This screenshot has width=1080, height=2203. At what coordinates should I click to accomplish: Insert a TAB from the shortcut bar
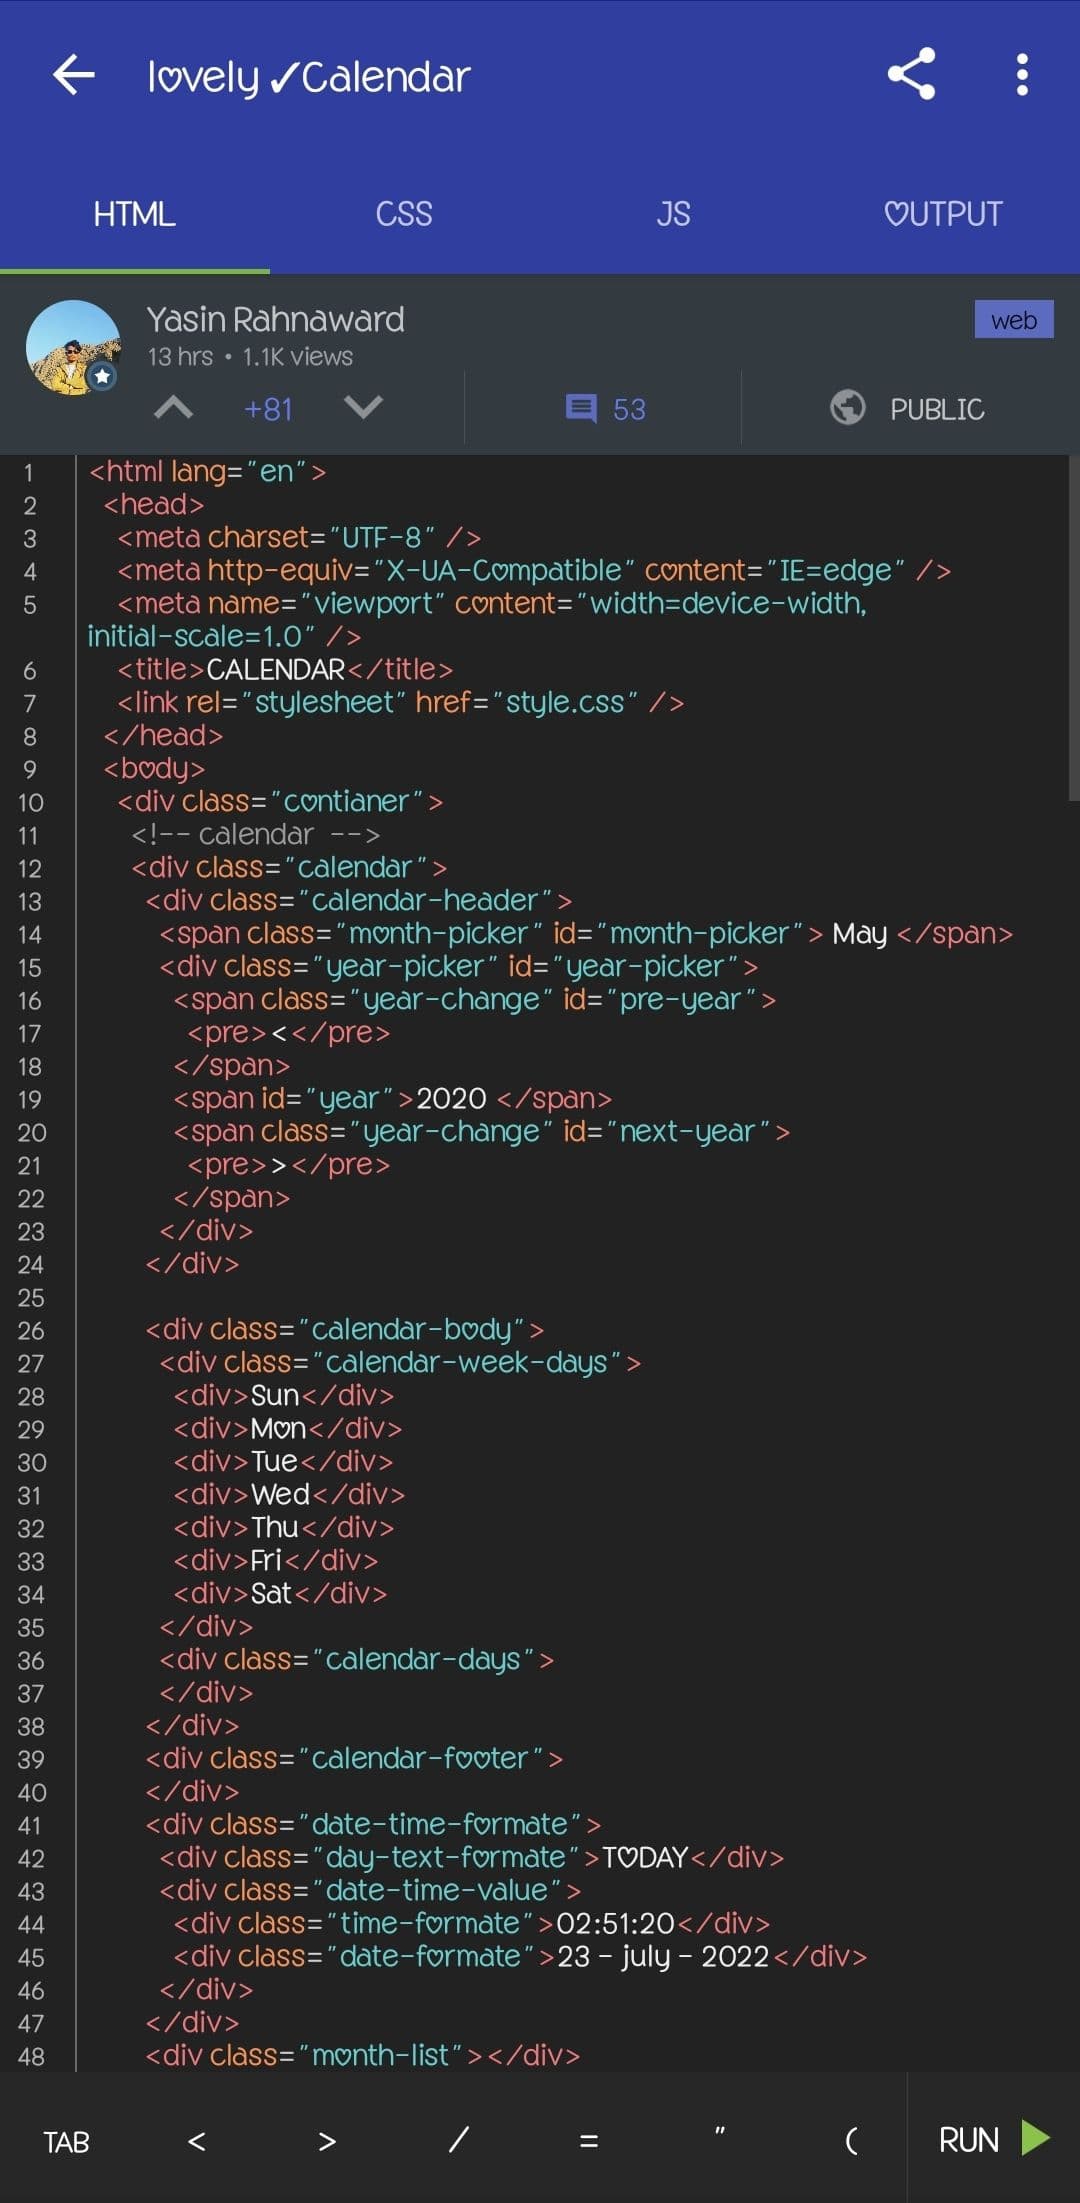(x=66, y=2142)
